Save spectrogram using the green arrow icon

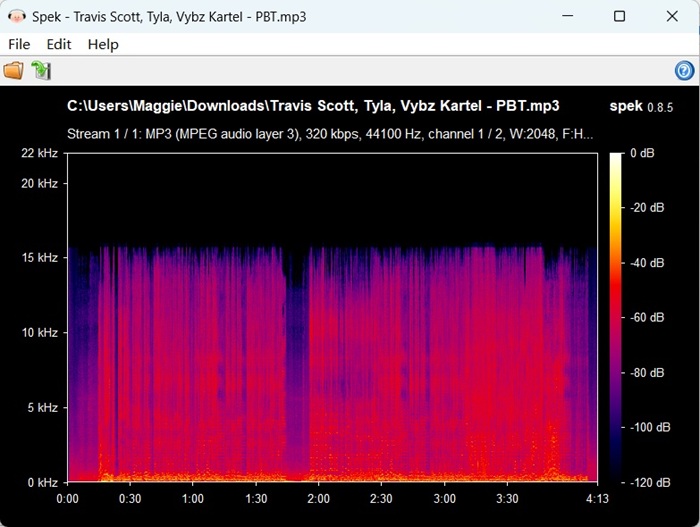[x=41, y=71]
